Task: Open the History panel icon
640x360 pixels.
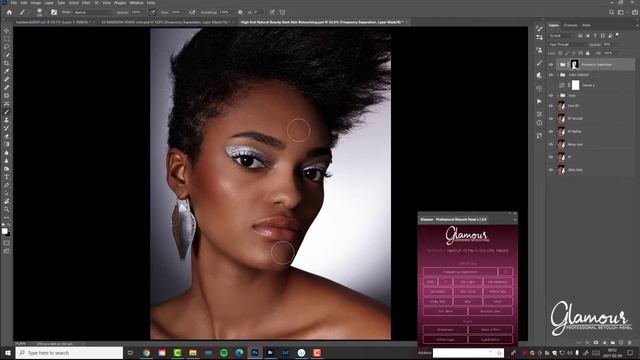Action: (539, 88)
